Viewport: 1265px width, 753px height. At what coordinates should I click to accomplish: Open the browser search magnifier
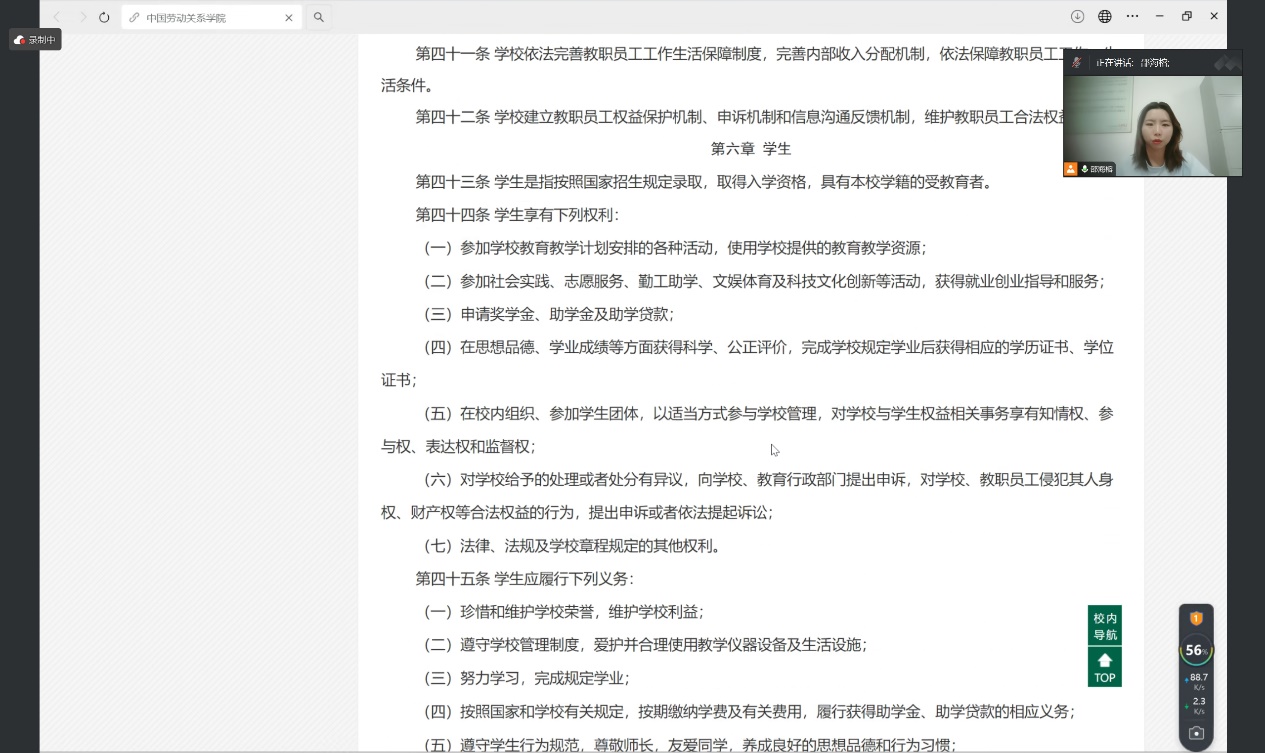319,17
